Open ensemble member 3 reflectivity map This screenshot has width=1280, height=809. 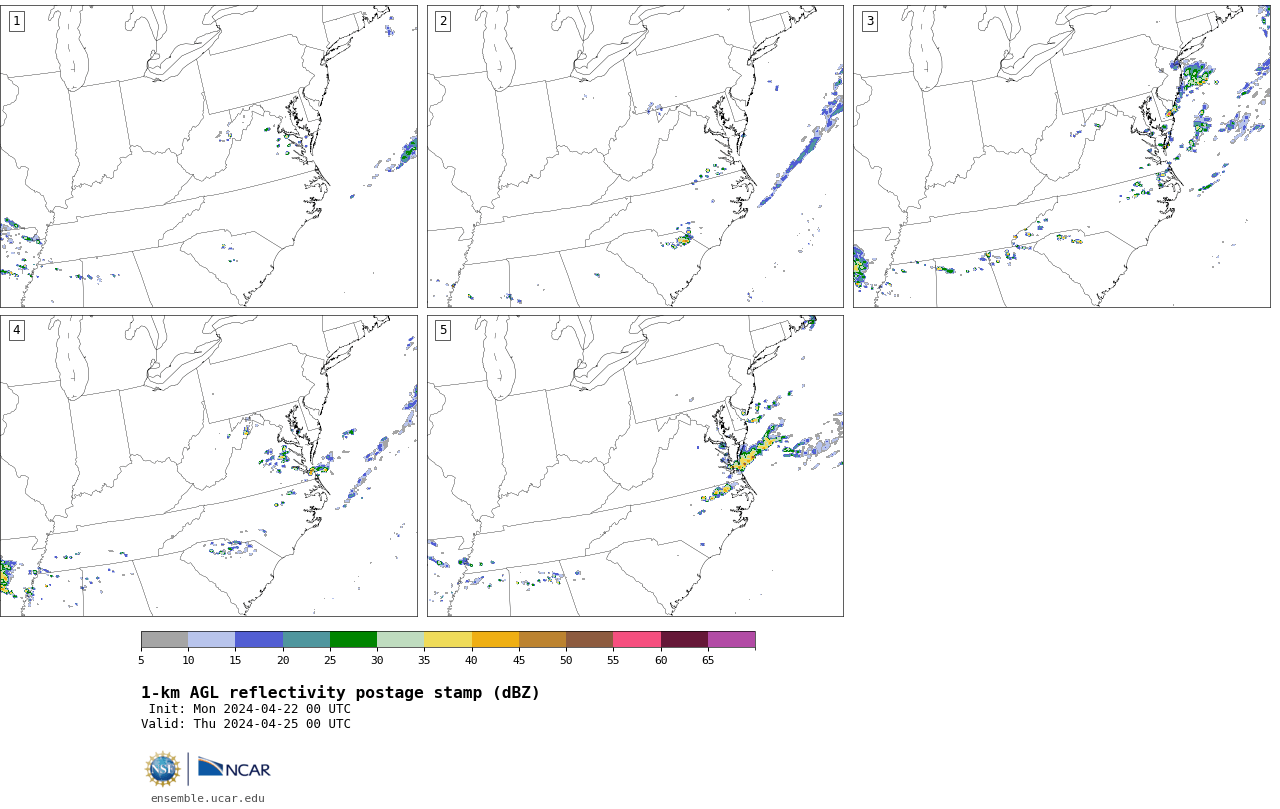(x=1062, y=156)
